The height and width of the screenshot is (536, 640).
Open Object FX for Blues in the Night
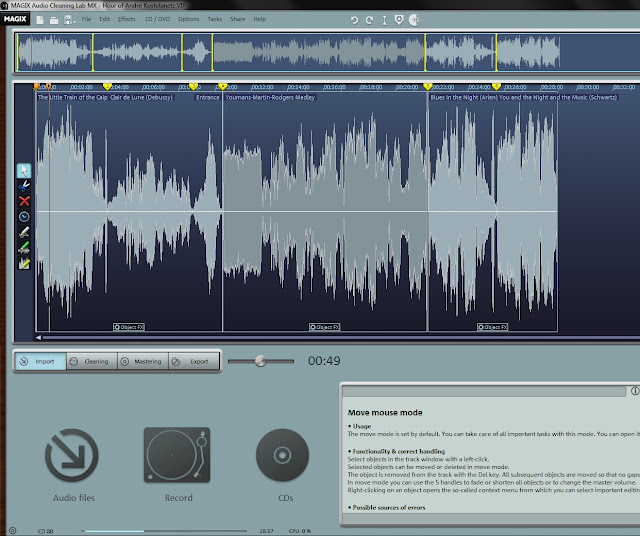click(492, 327)
